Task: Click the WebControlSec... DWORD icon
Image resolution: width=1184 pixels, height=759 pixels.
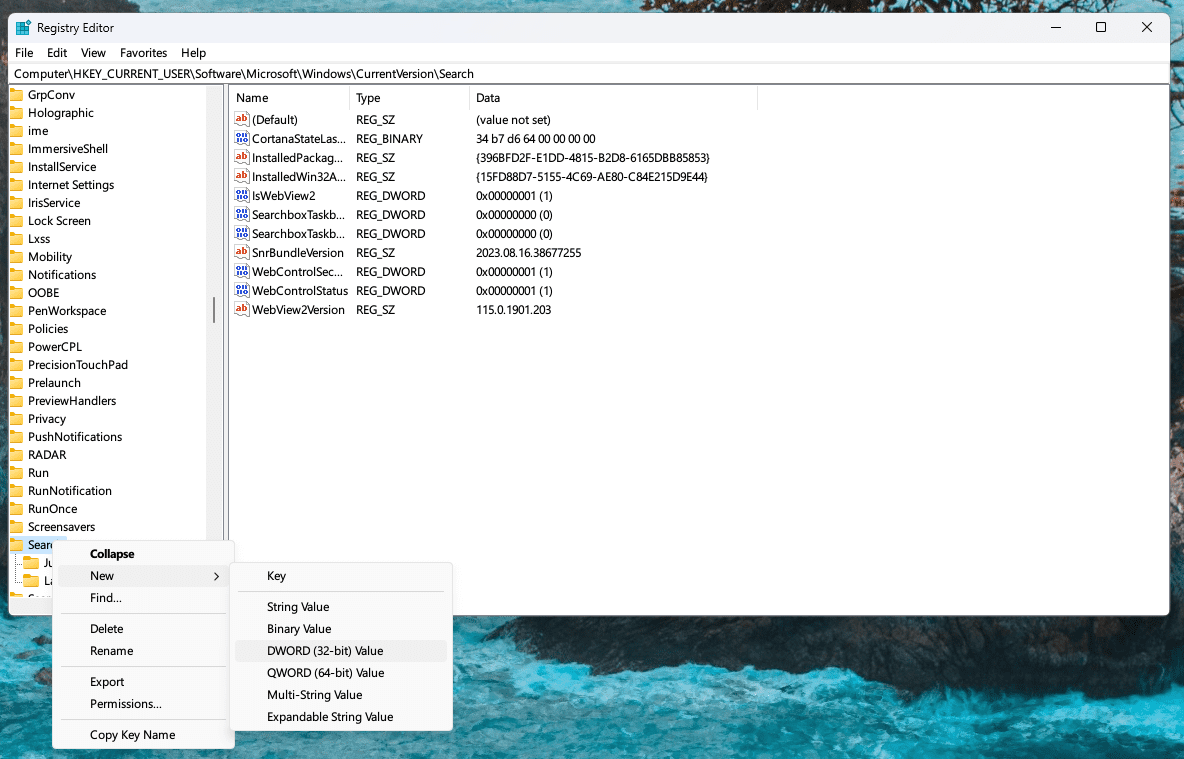Action: 242,271
